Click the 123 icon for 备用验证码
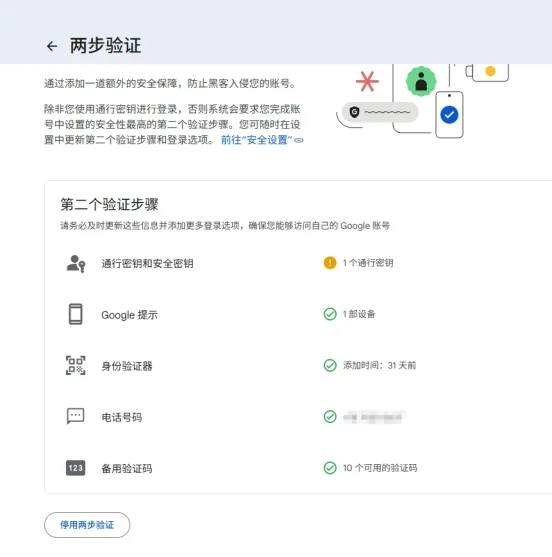The image size is (552, 557). 76,468
